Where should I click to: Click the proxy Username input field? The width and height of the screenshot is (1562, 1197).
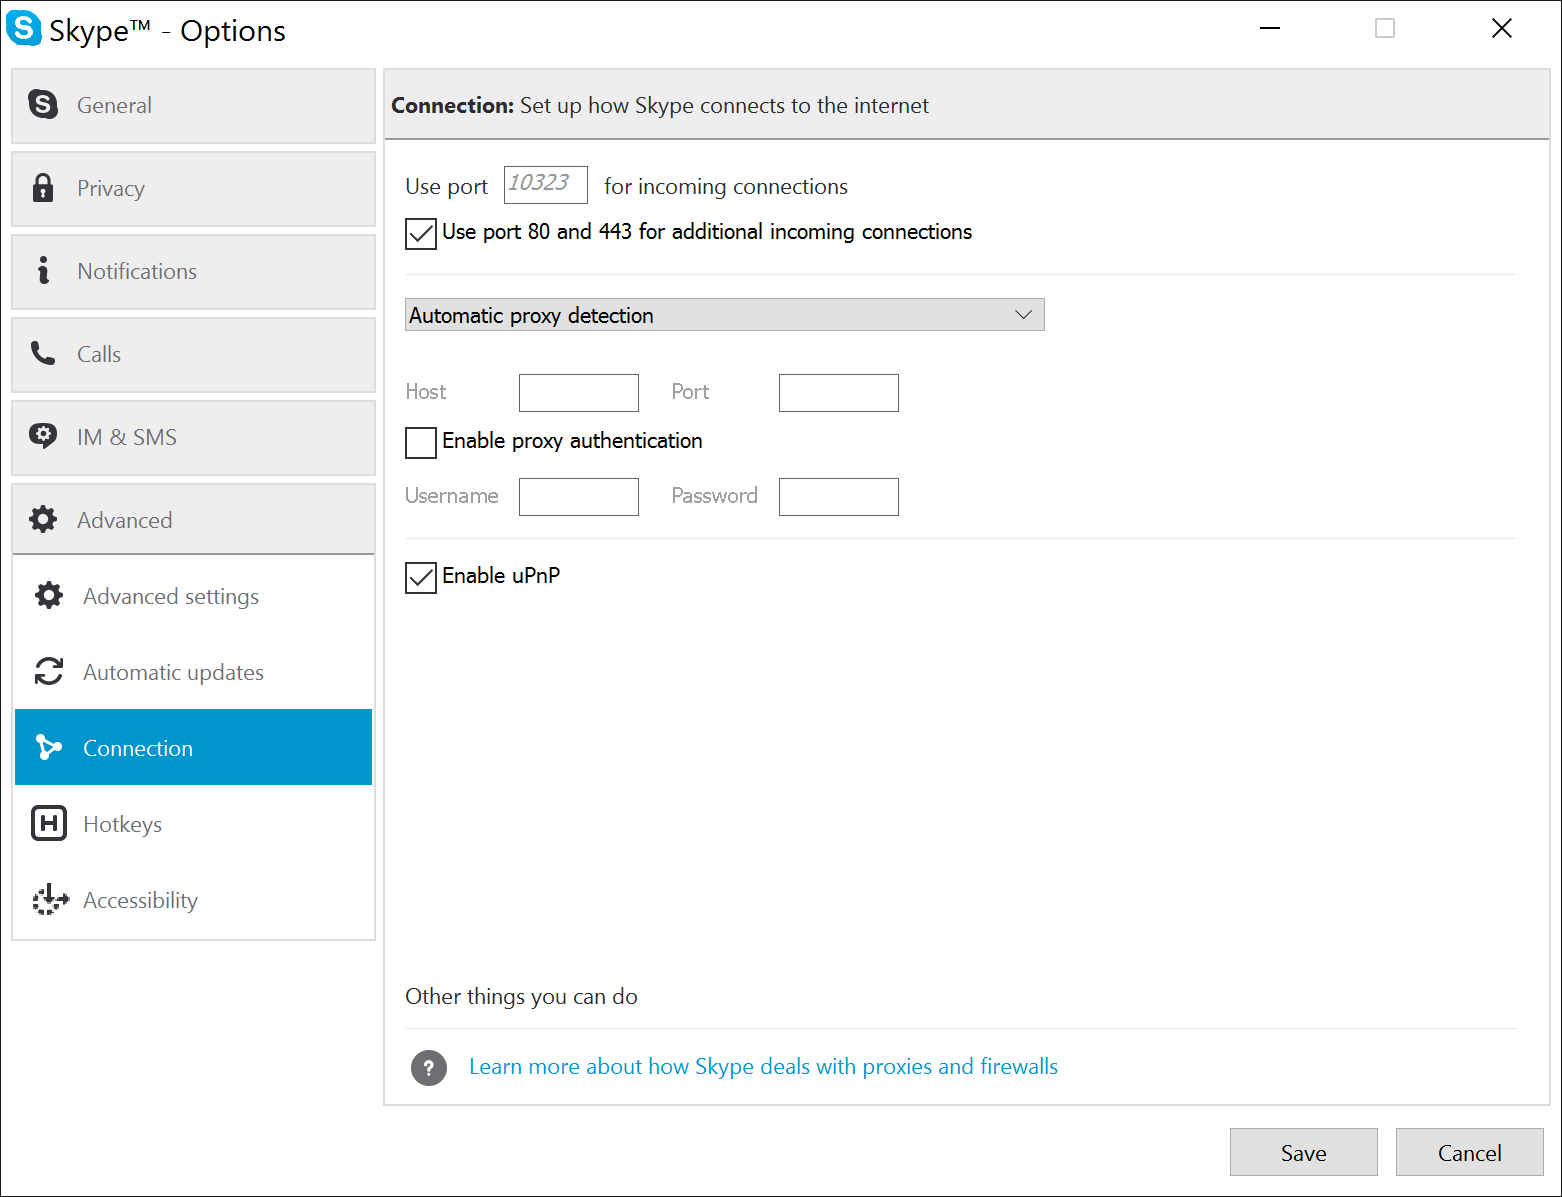coord(578,497)
